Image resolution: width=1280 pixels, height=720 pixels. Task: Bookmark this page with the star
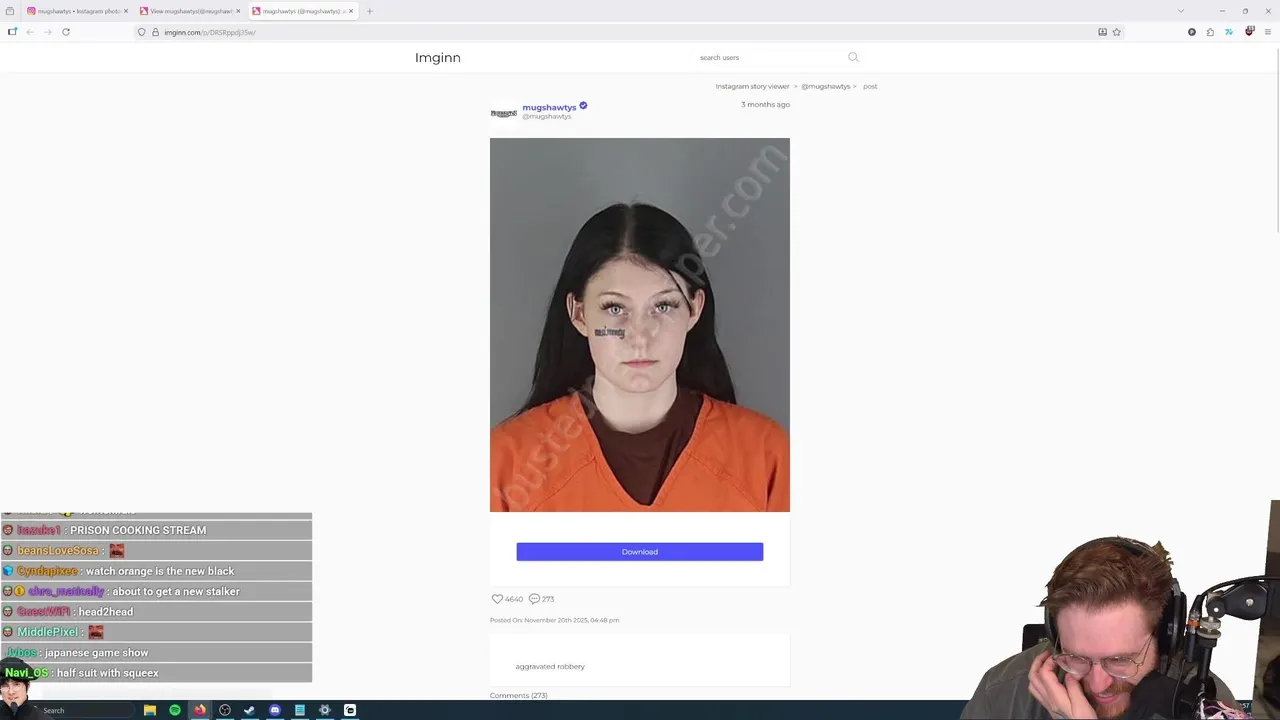tap(1117, 32)
